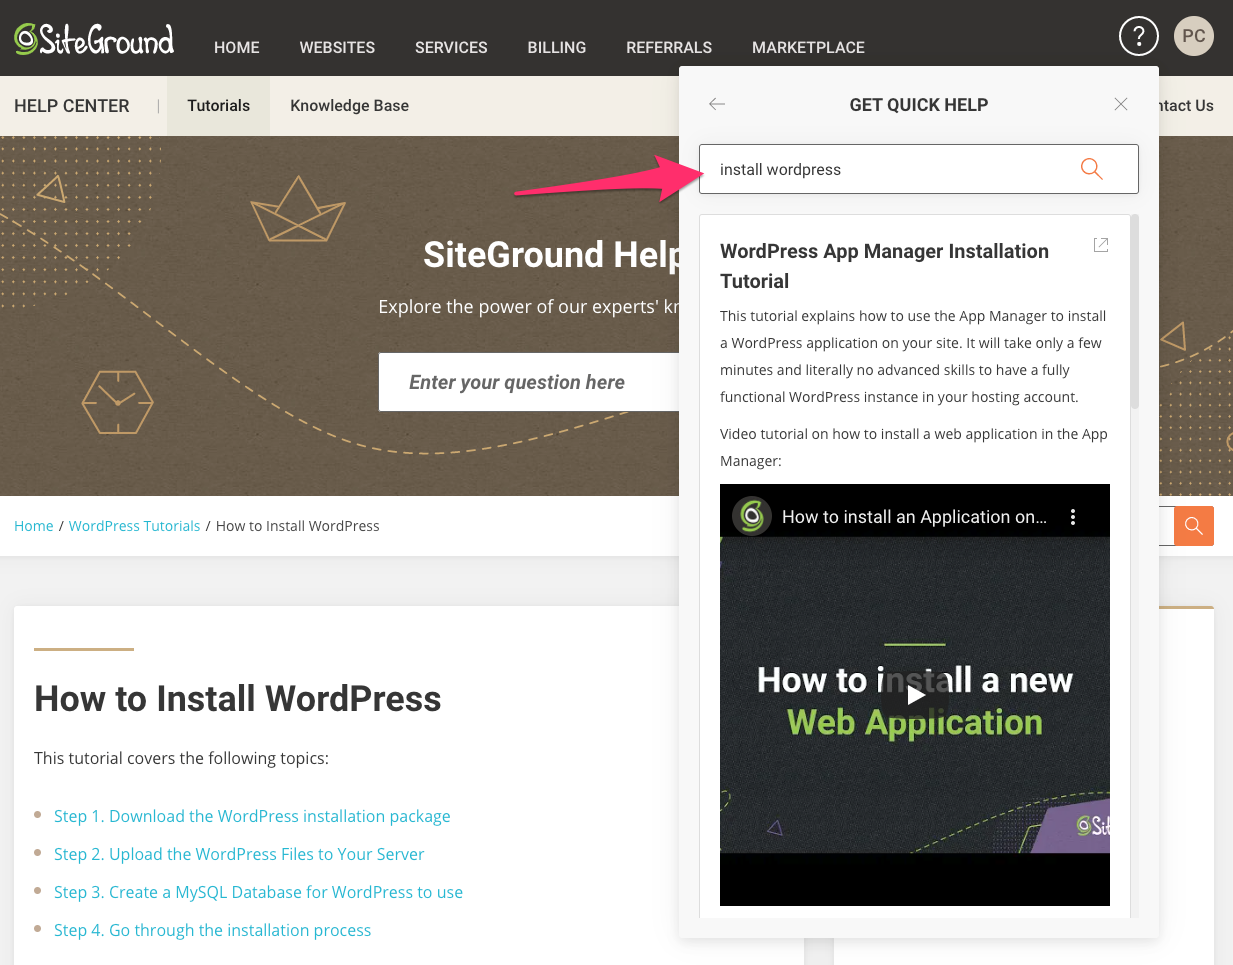Click WordPress App Manager Installation Tutorial title
This screenshot has width=1233, height=965.
[x=884, y=266]
